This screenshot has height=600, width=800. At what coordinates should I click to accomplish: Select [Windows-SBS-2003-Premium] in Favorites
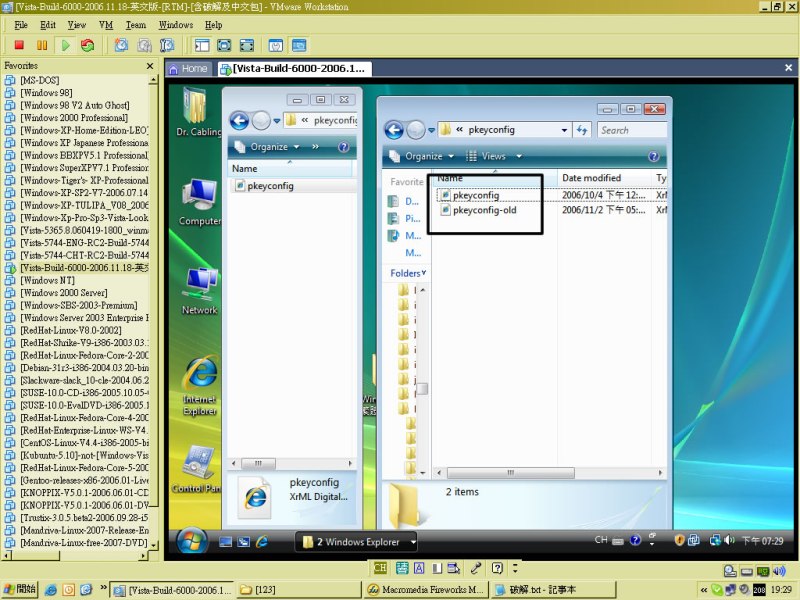(x=79, y=306)
